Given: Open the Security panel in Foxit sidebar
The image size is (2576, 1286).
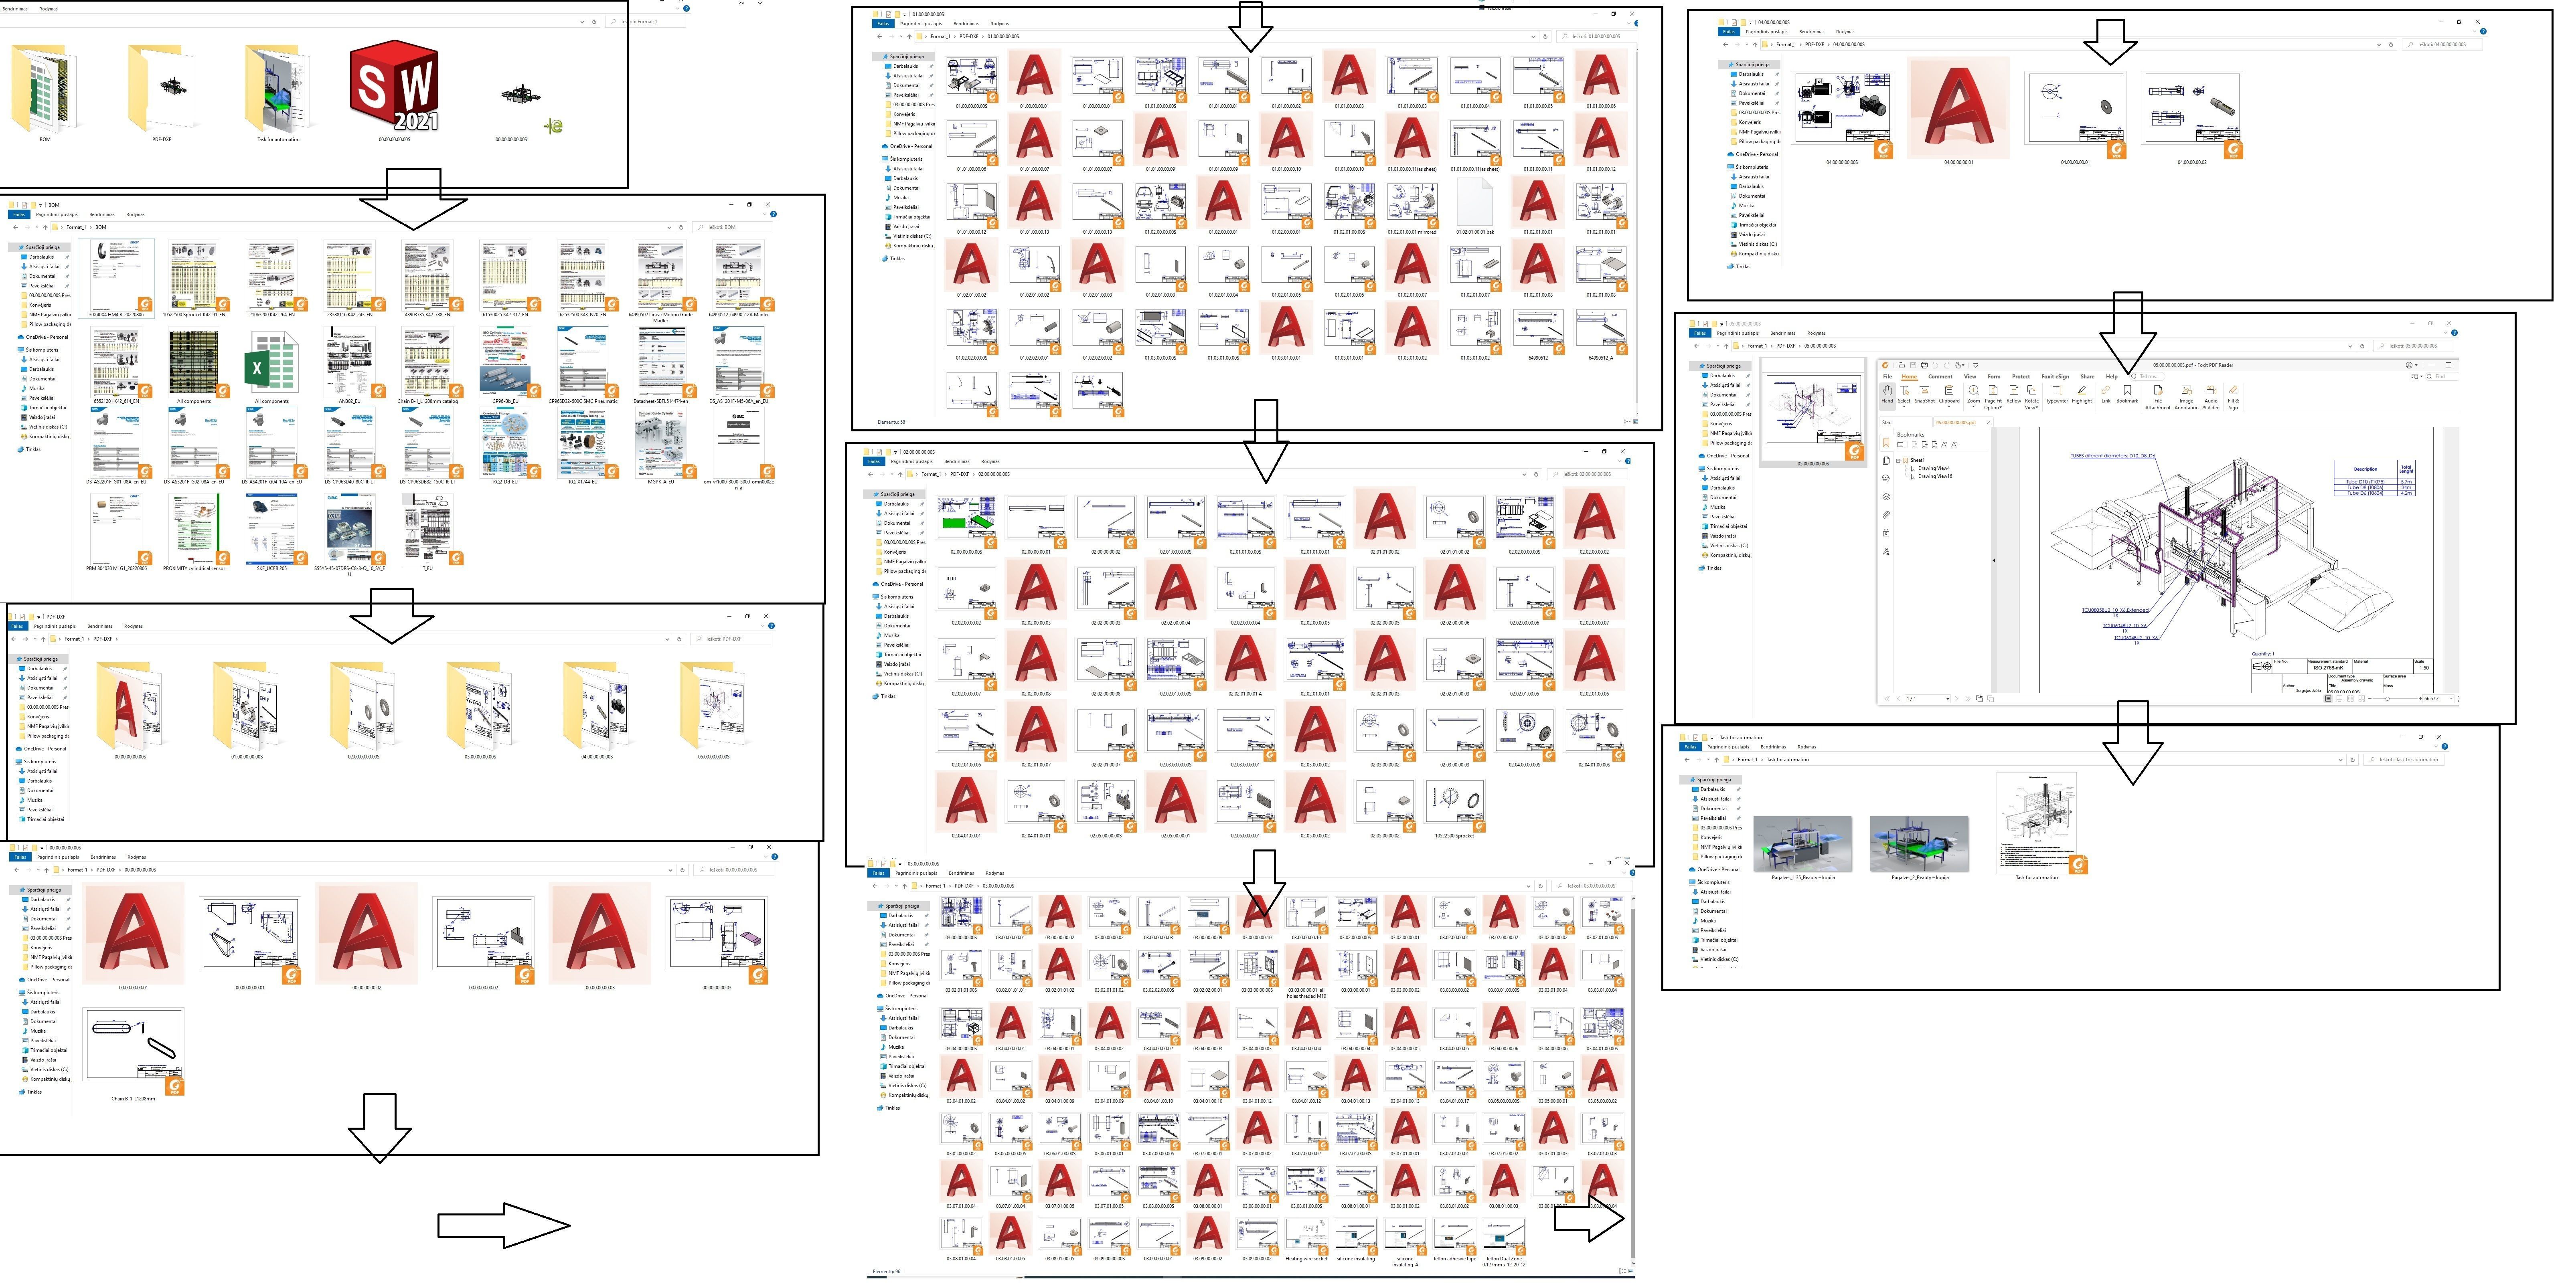Looking at the screenshot, I should click(x=1886, y=533).
